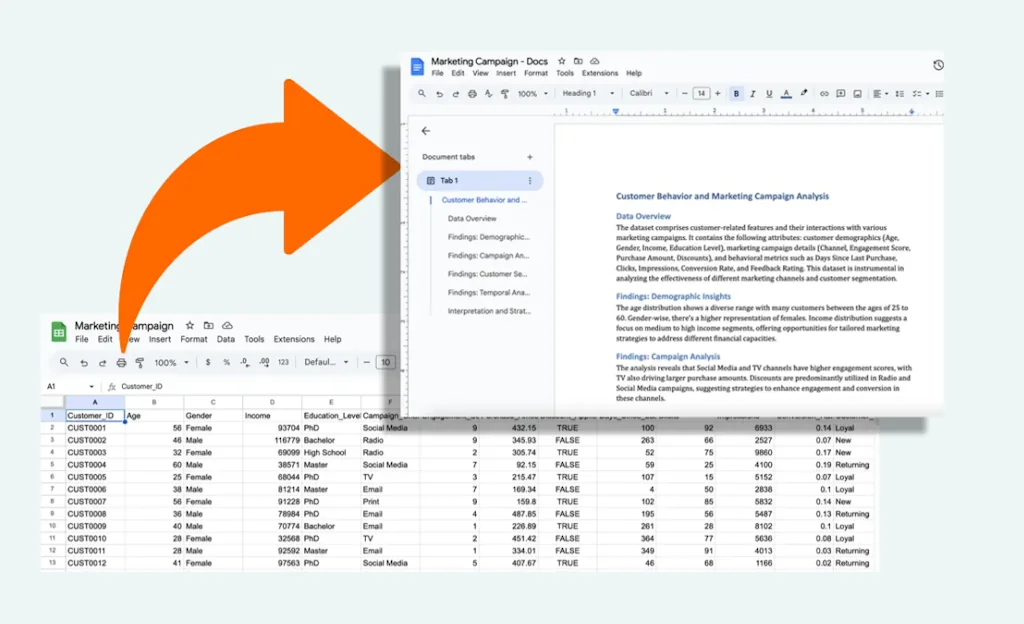Star the Marketing Campaign Docs document
Screen dimensions: 1024x624
click(562, 61)
